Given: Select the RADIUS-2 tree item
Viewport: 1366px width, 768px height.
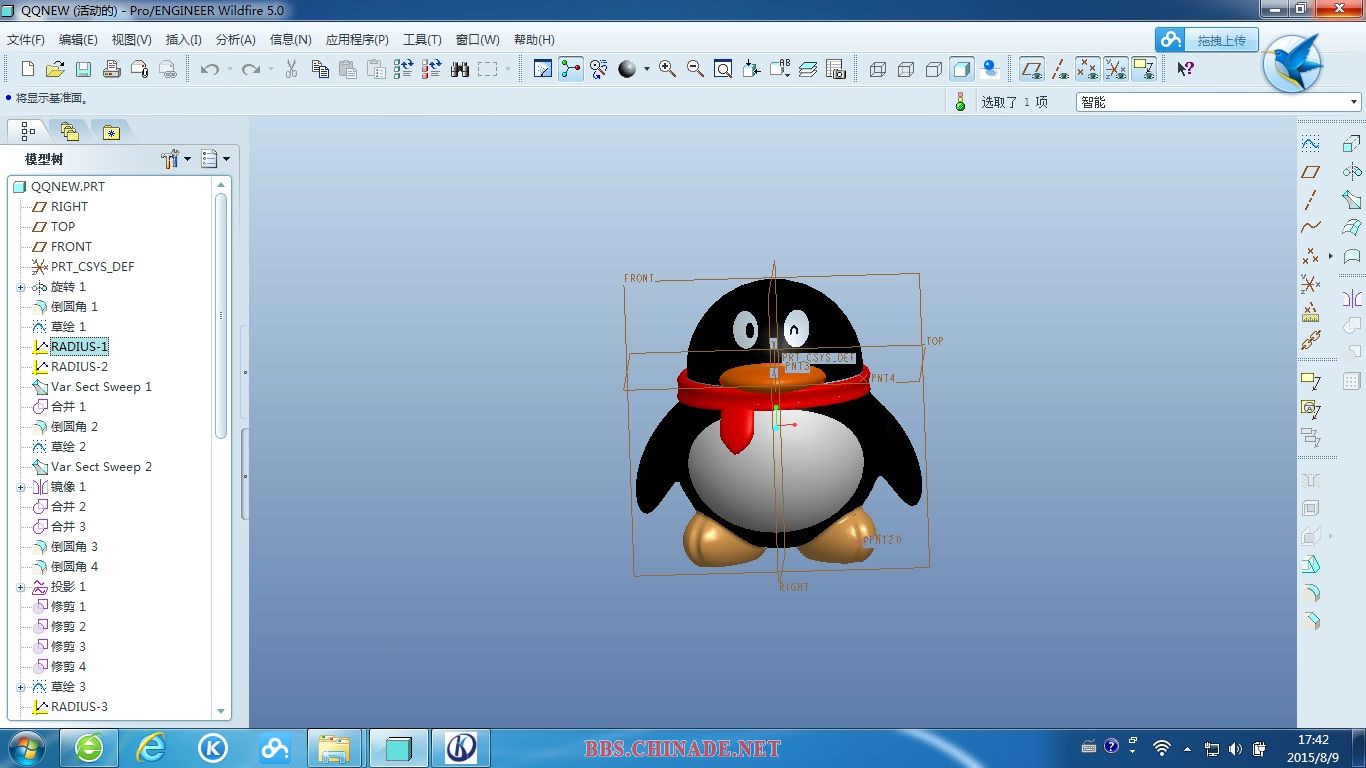Looking at the screenshot, I should (79, 367).
